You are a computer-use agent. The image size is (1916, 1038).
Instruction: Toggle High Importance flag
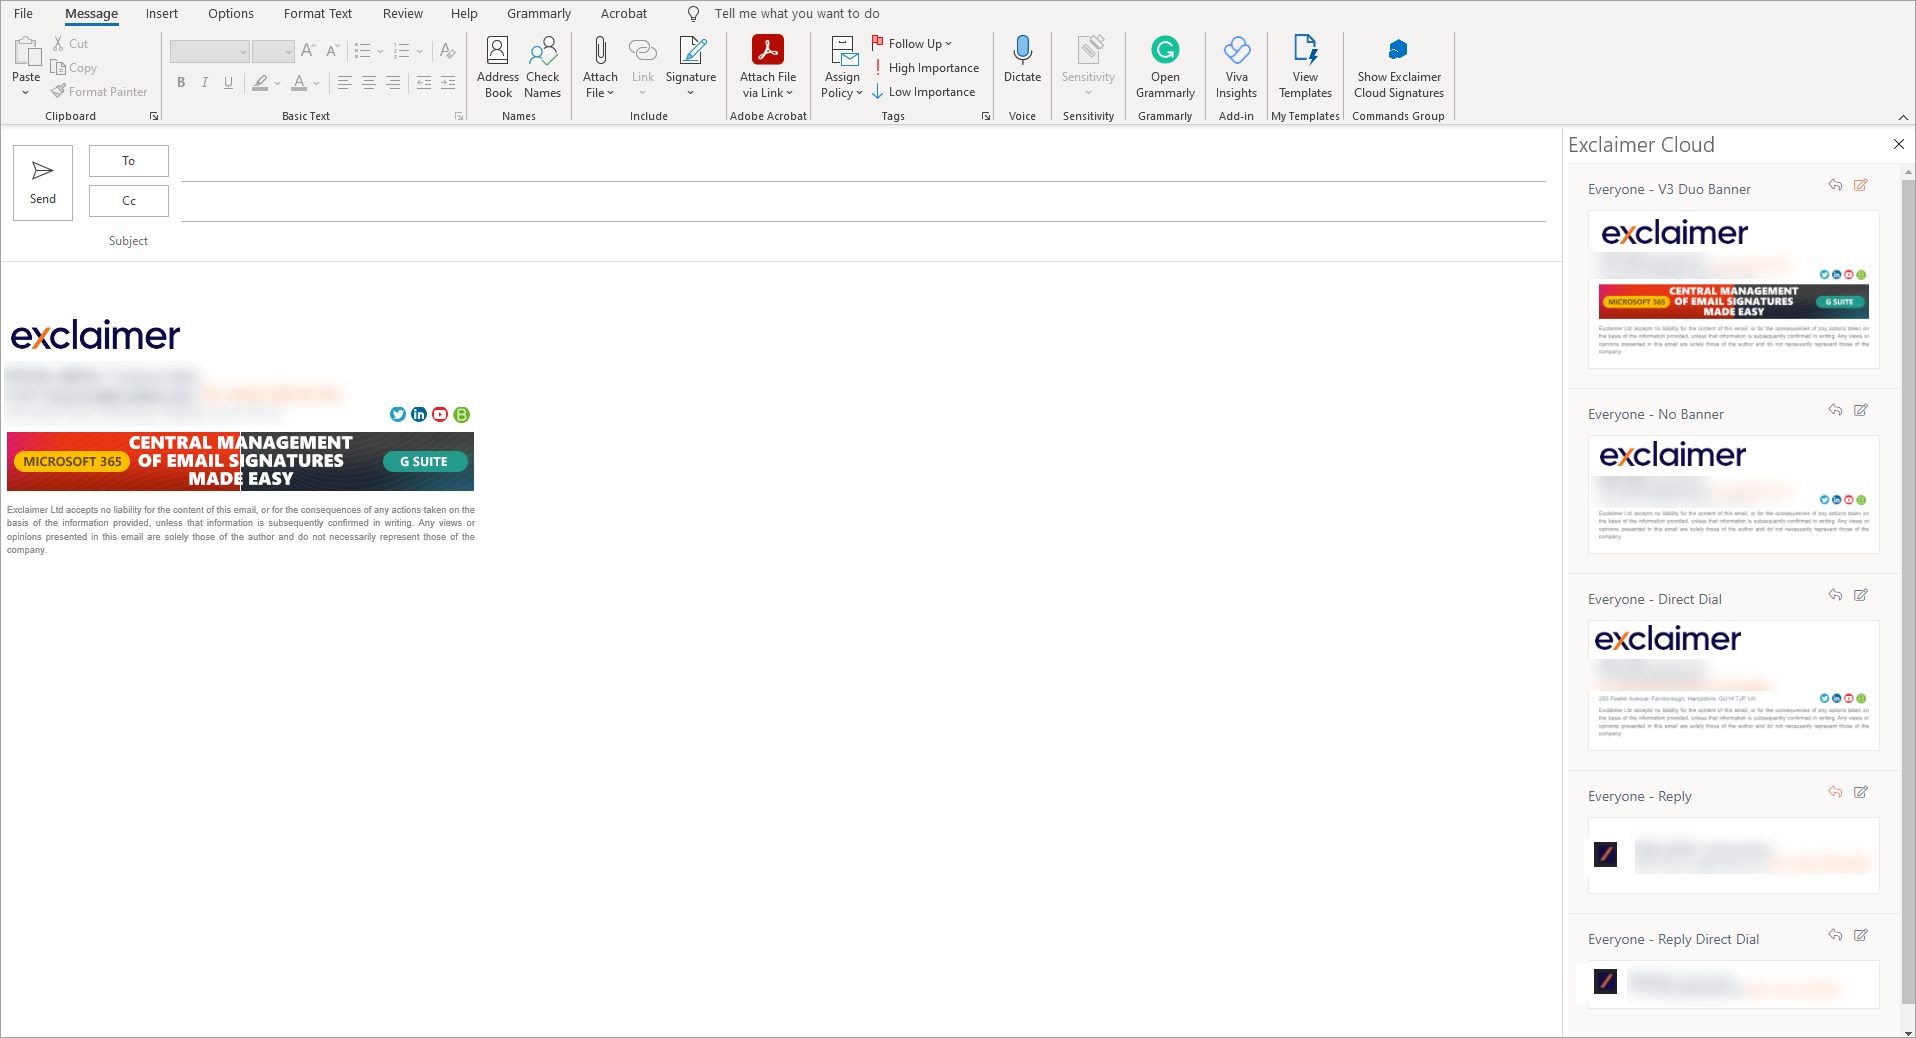click(925, 68)
